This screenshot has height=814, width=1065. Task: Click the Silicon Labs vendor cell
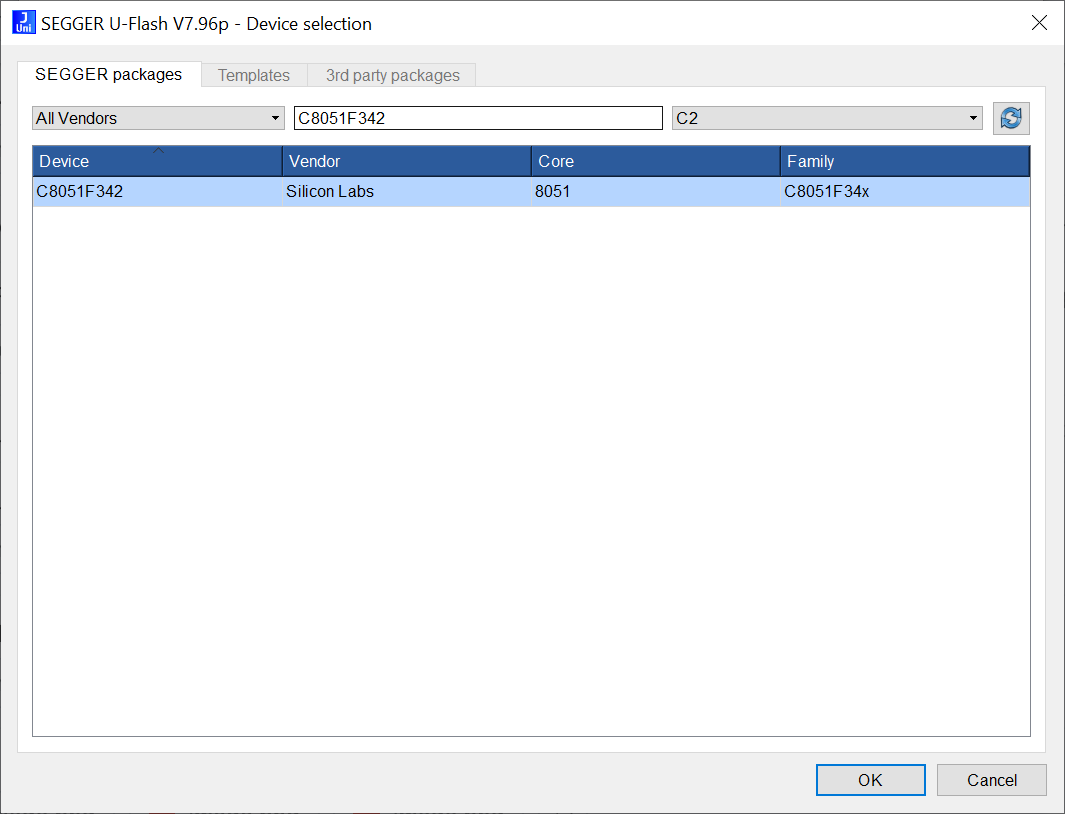407,192
